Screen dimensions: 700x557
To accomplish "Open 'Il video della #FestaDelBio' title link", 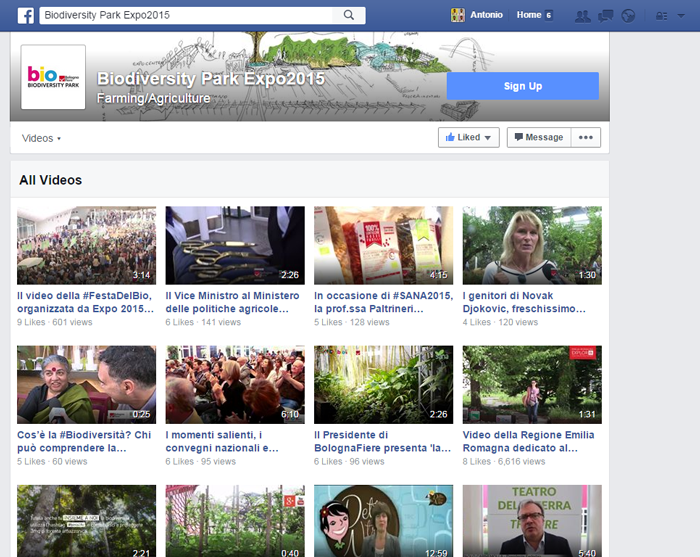I will (x=85, y=302).
